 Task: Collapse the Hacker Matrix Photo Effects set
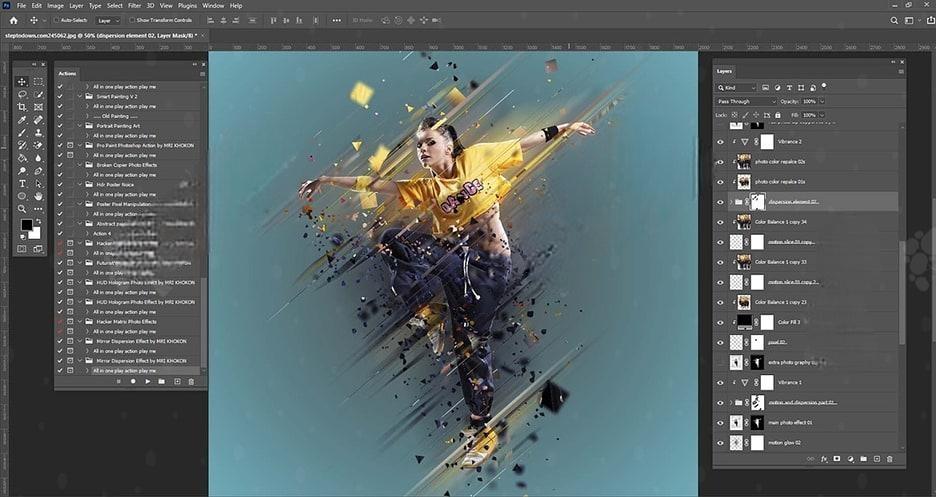tap(80, 322)
